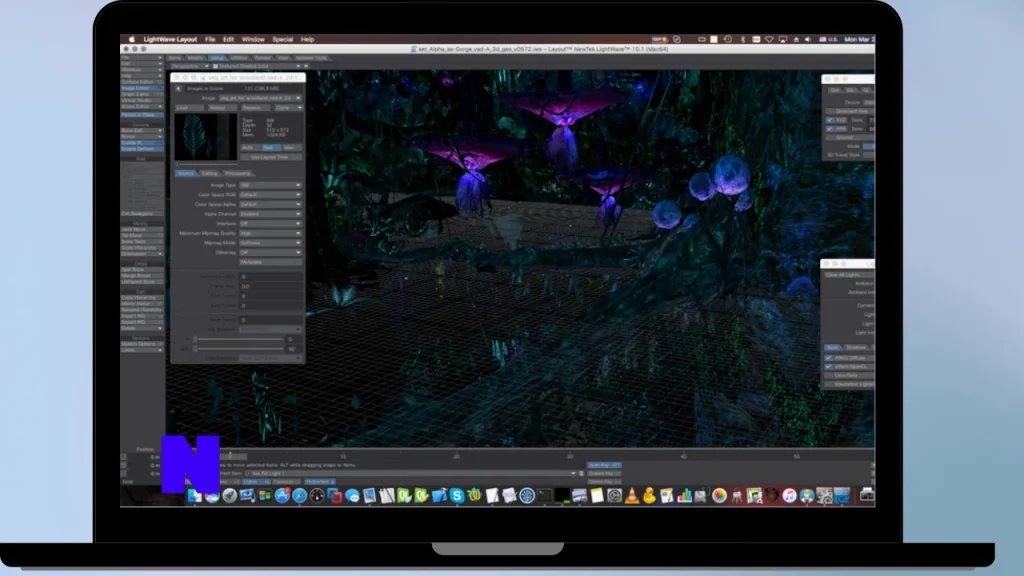This screenshot has height=576, width=1024.
Task: Open the Interlace dropdown
Action: click(270, 223)
